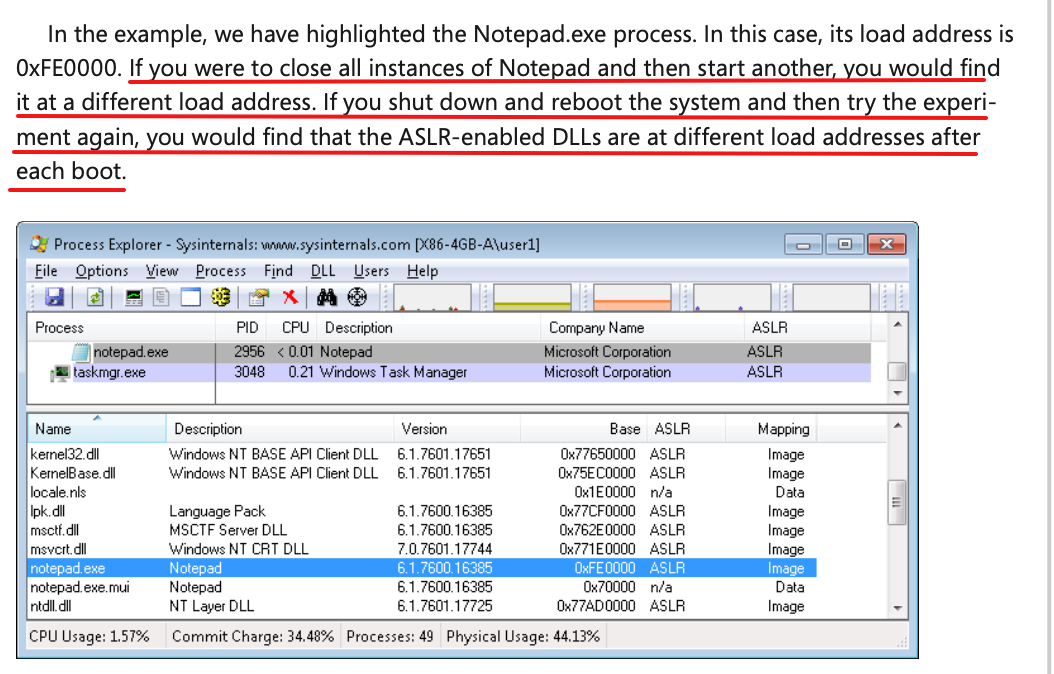Open the Help menu
The width and height of the screenshot is (1054, 674).
(x=422, y=271)
